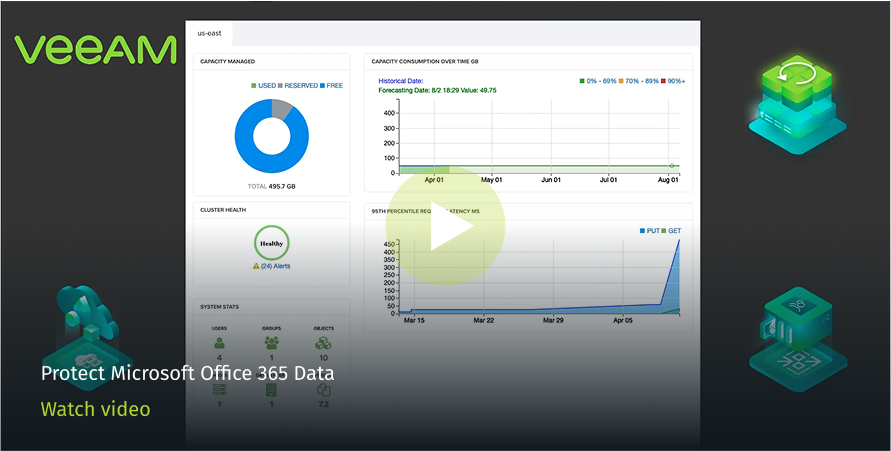
Task: Click the RESERVED gray legend swatch
Action: click(x=280, y=86)
